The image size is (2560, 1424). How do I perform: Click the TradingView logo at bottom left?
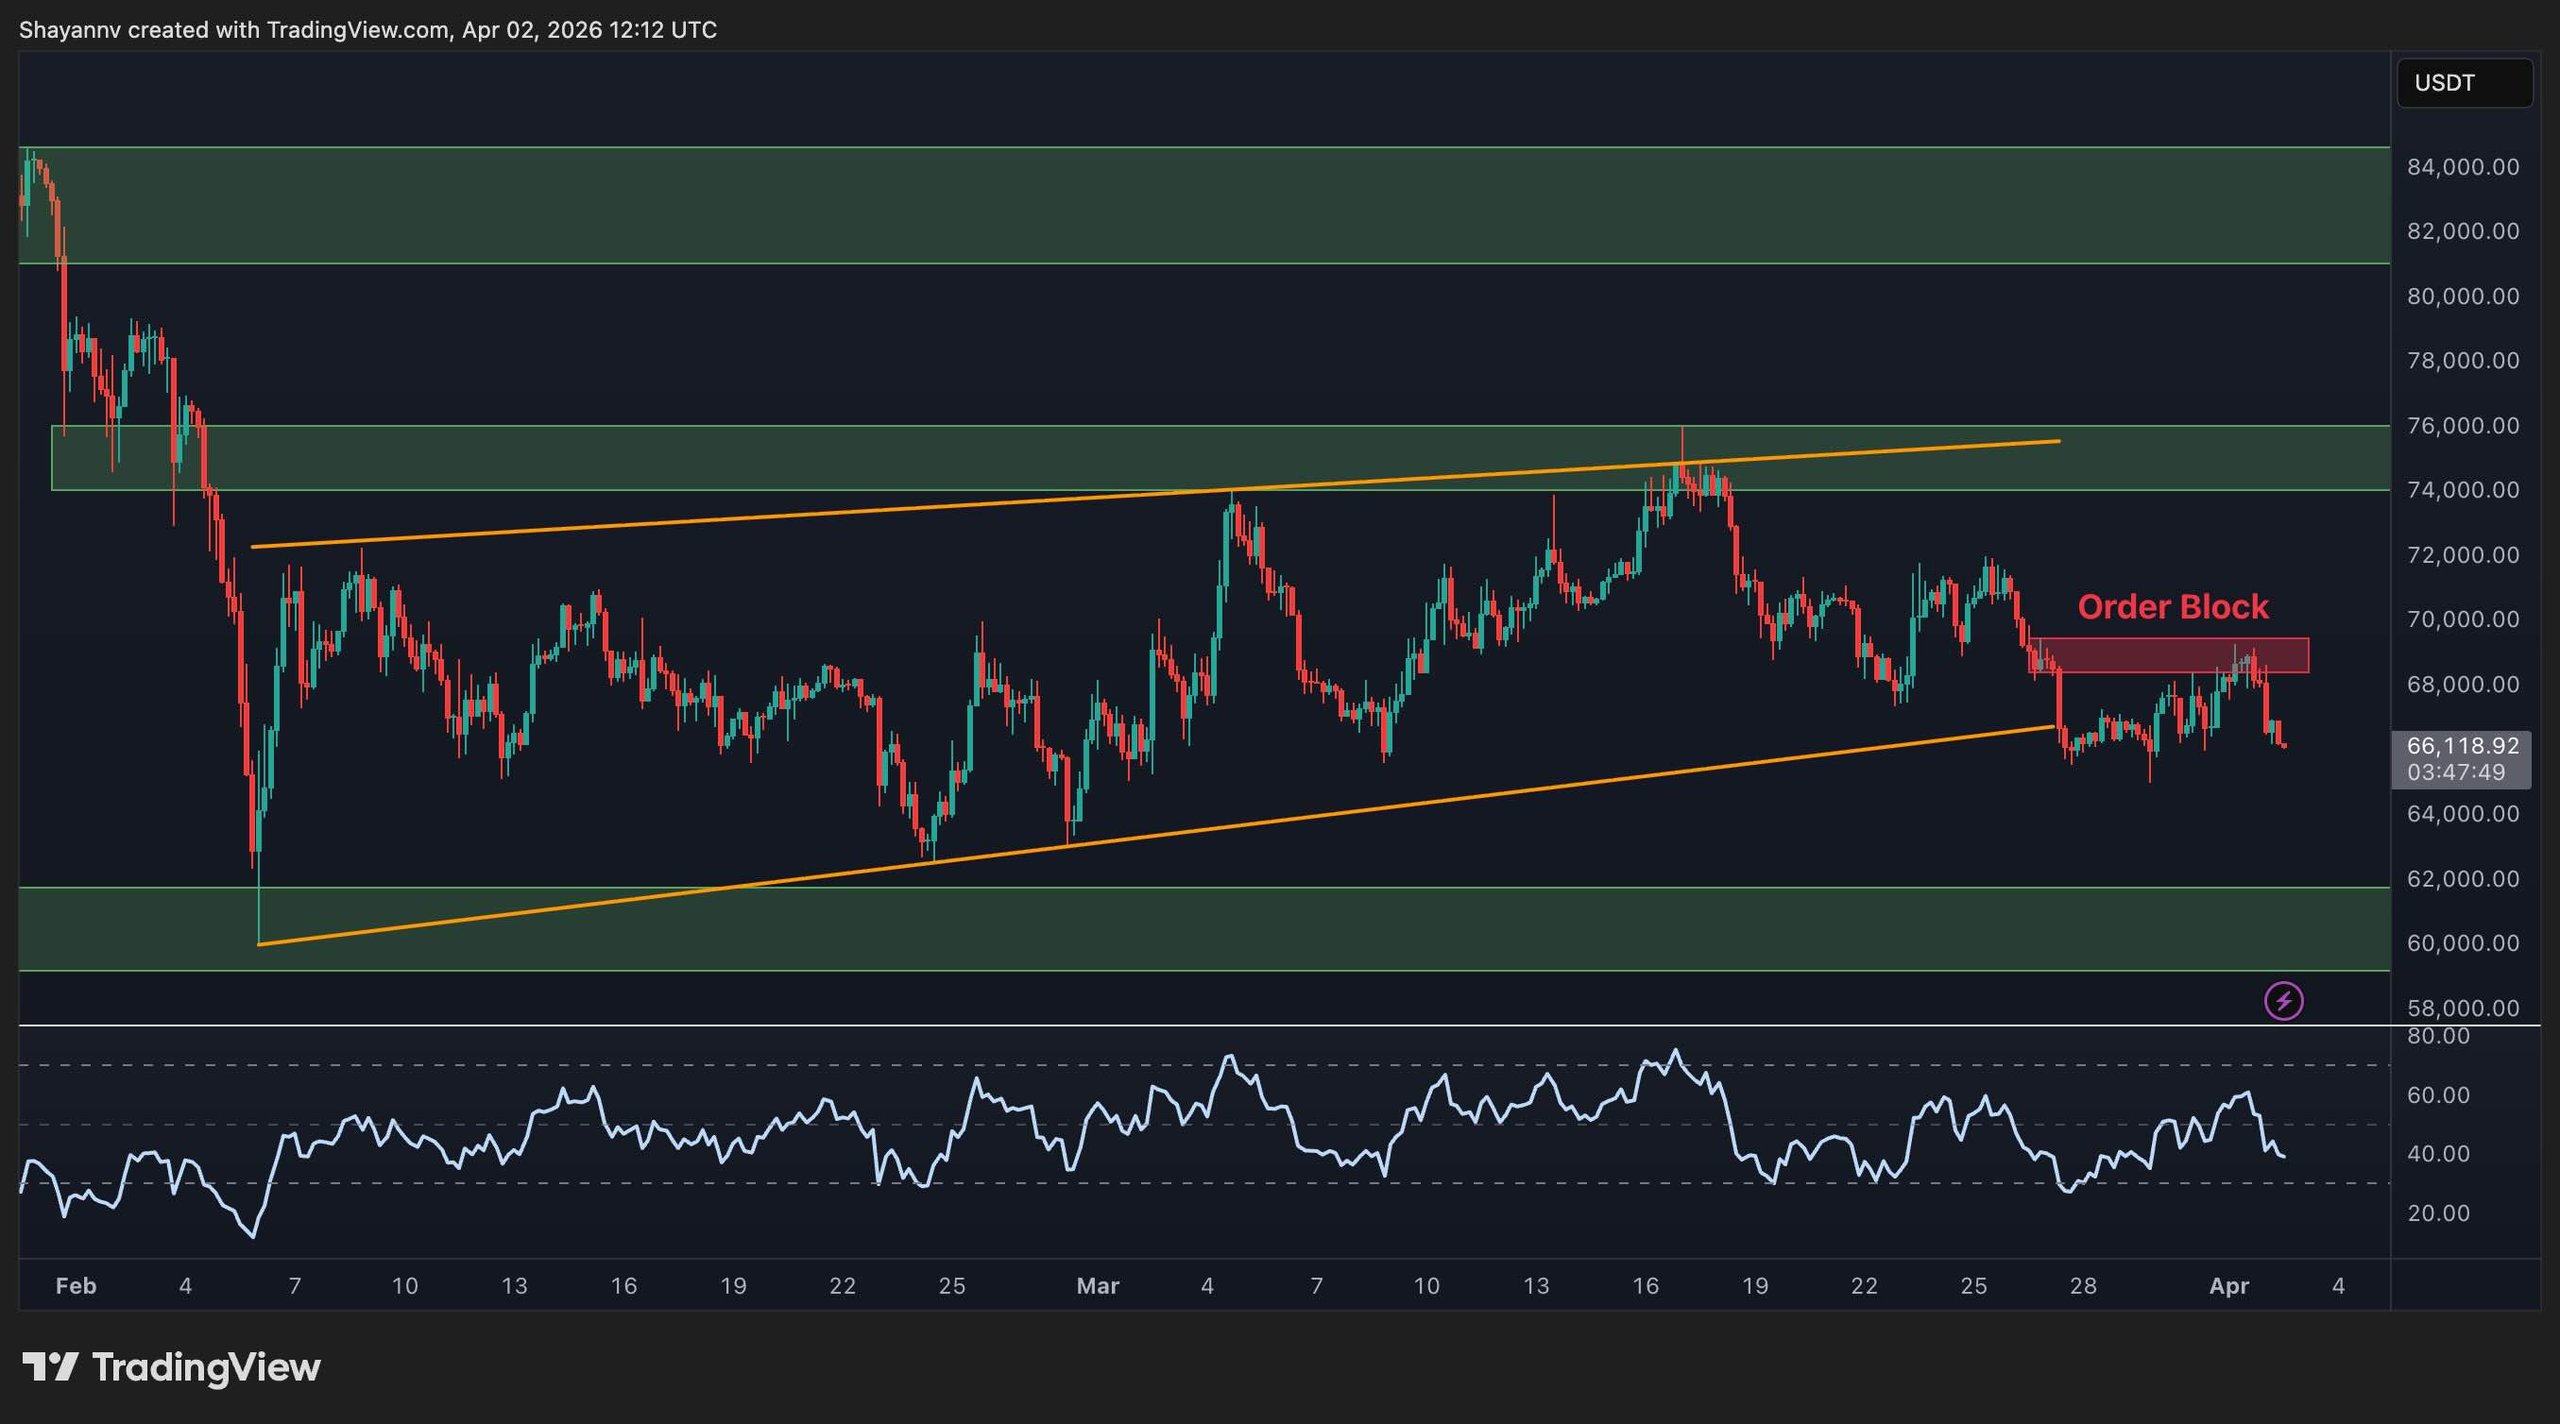pyautogui.click(x=171, y=1367)
